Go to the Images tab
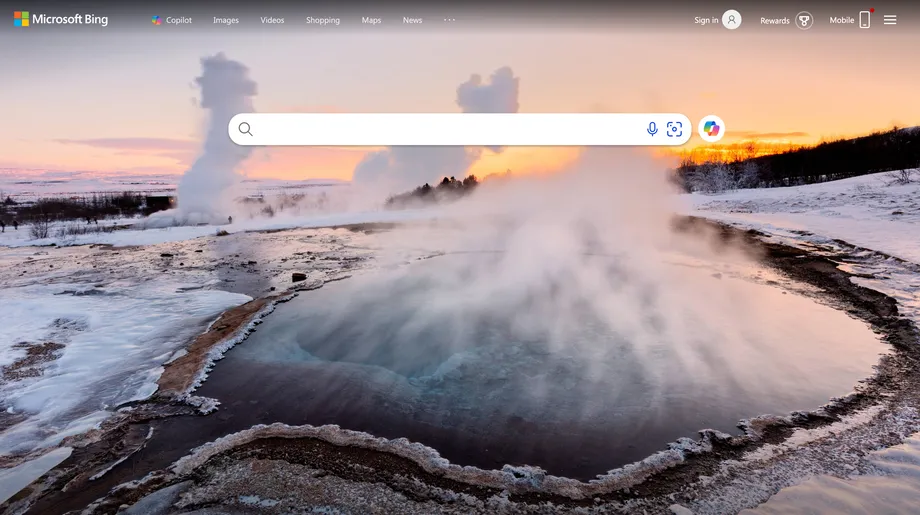The height and width of the screenshot is (515, 920). pyautogui.click(x=226, y=20)
